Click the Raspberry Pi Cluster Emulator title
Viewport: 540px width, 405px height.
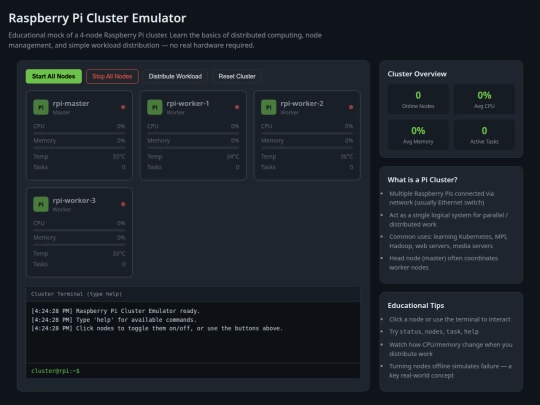point(97,18)
